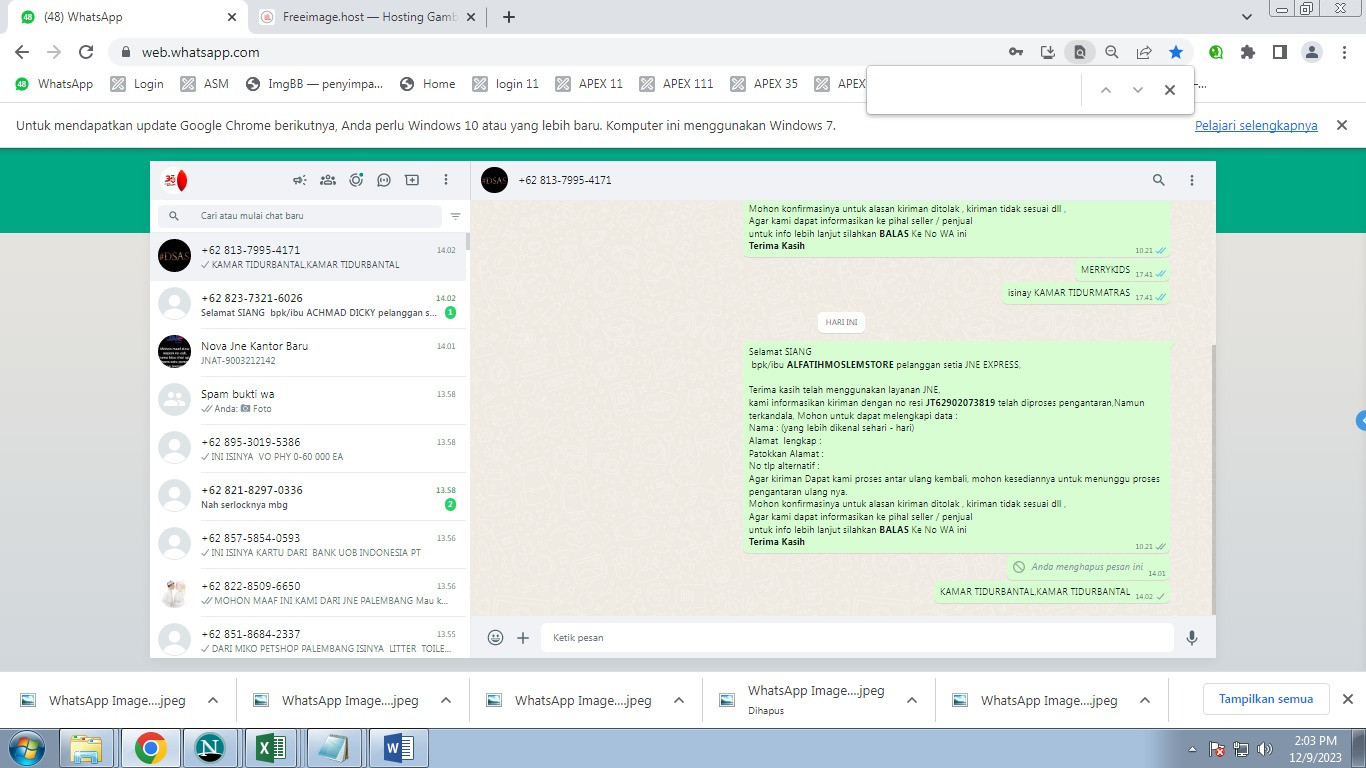This screenshot has height=768, width=1366.
Task: Toggle the unread chats filter icon
Action: 455,216
